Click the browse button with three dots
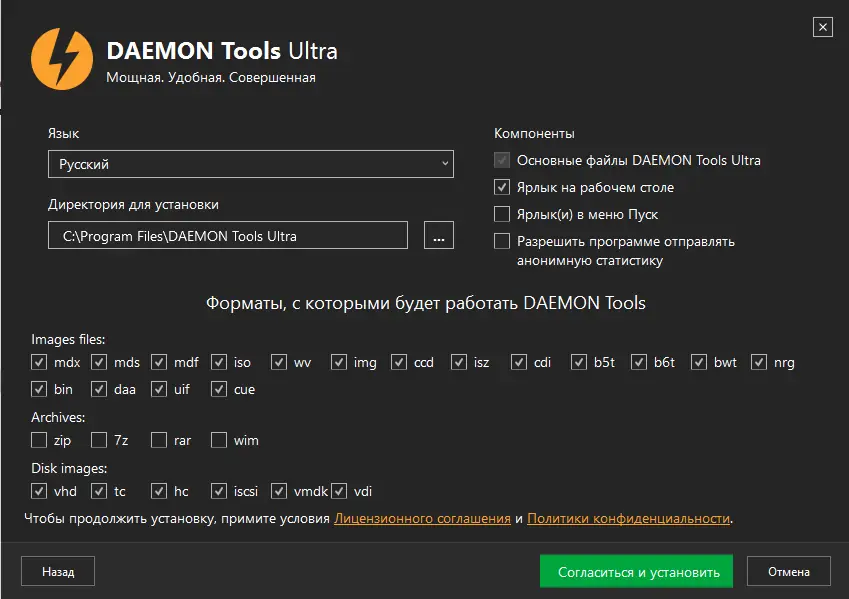 click(x=439, y=236)
